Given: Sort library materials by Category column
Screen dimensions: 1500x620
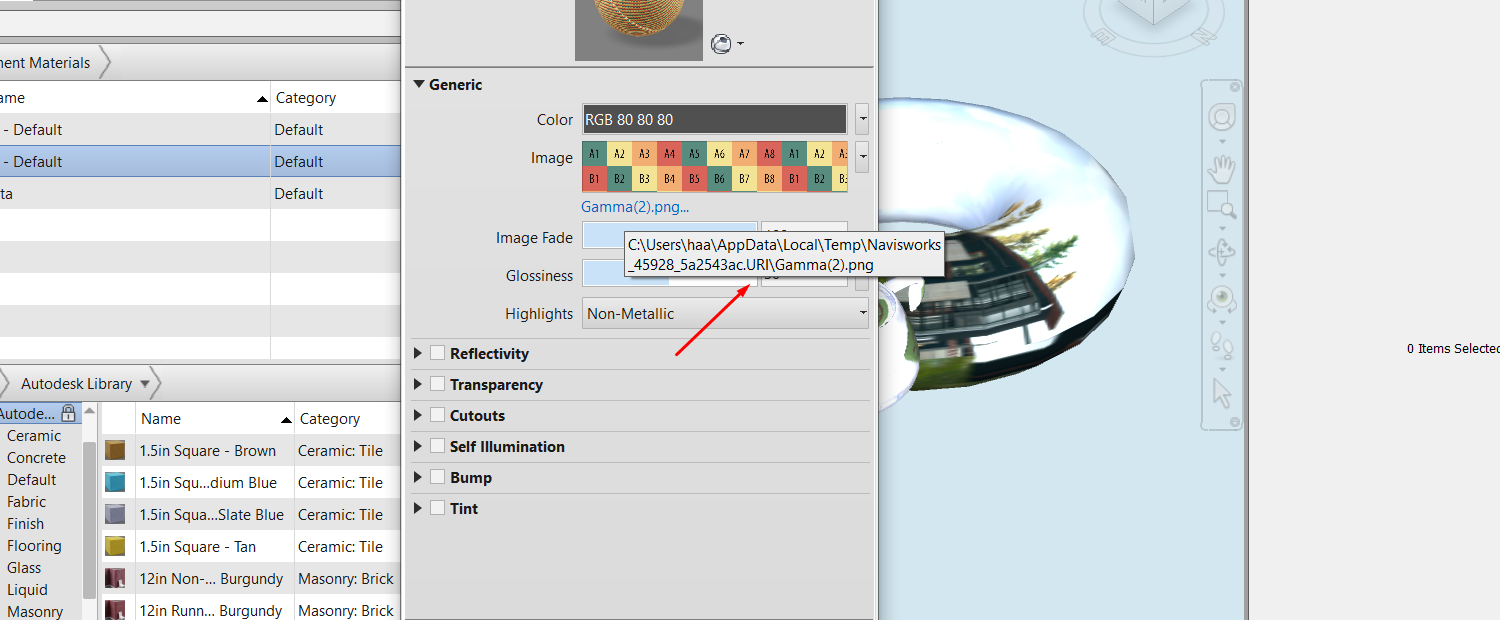Looking at the screenshot, I should (x=347, y=418).
